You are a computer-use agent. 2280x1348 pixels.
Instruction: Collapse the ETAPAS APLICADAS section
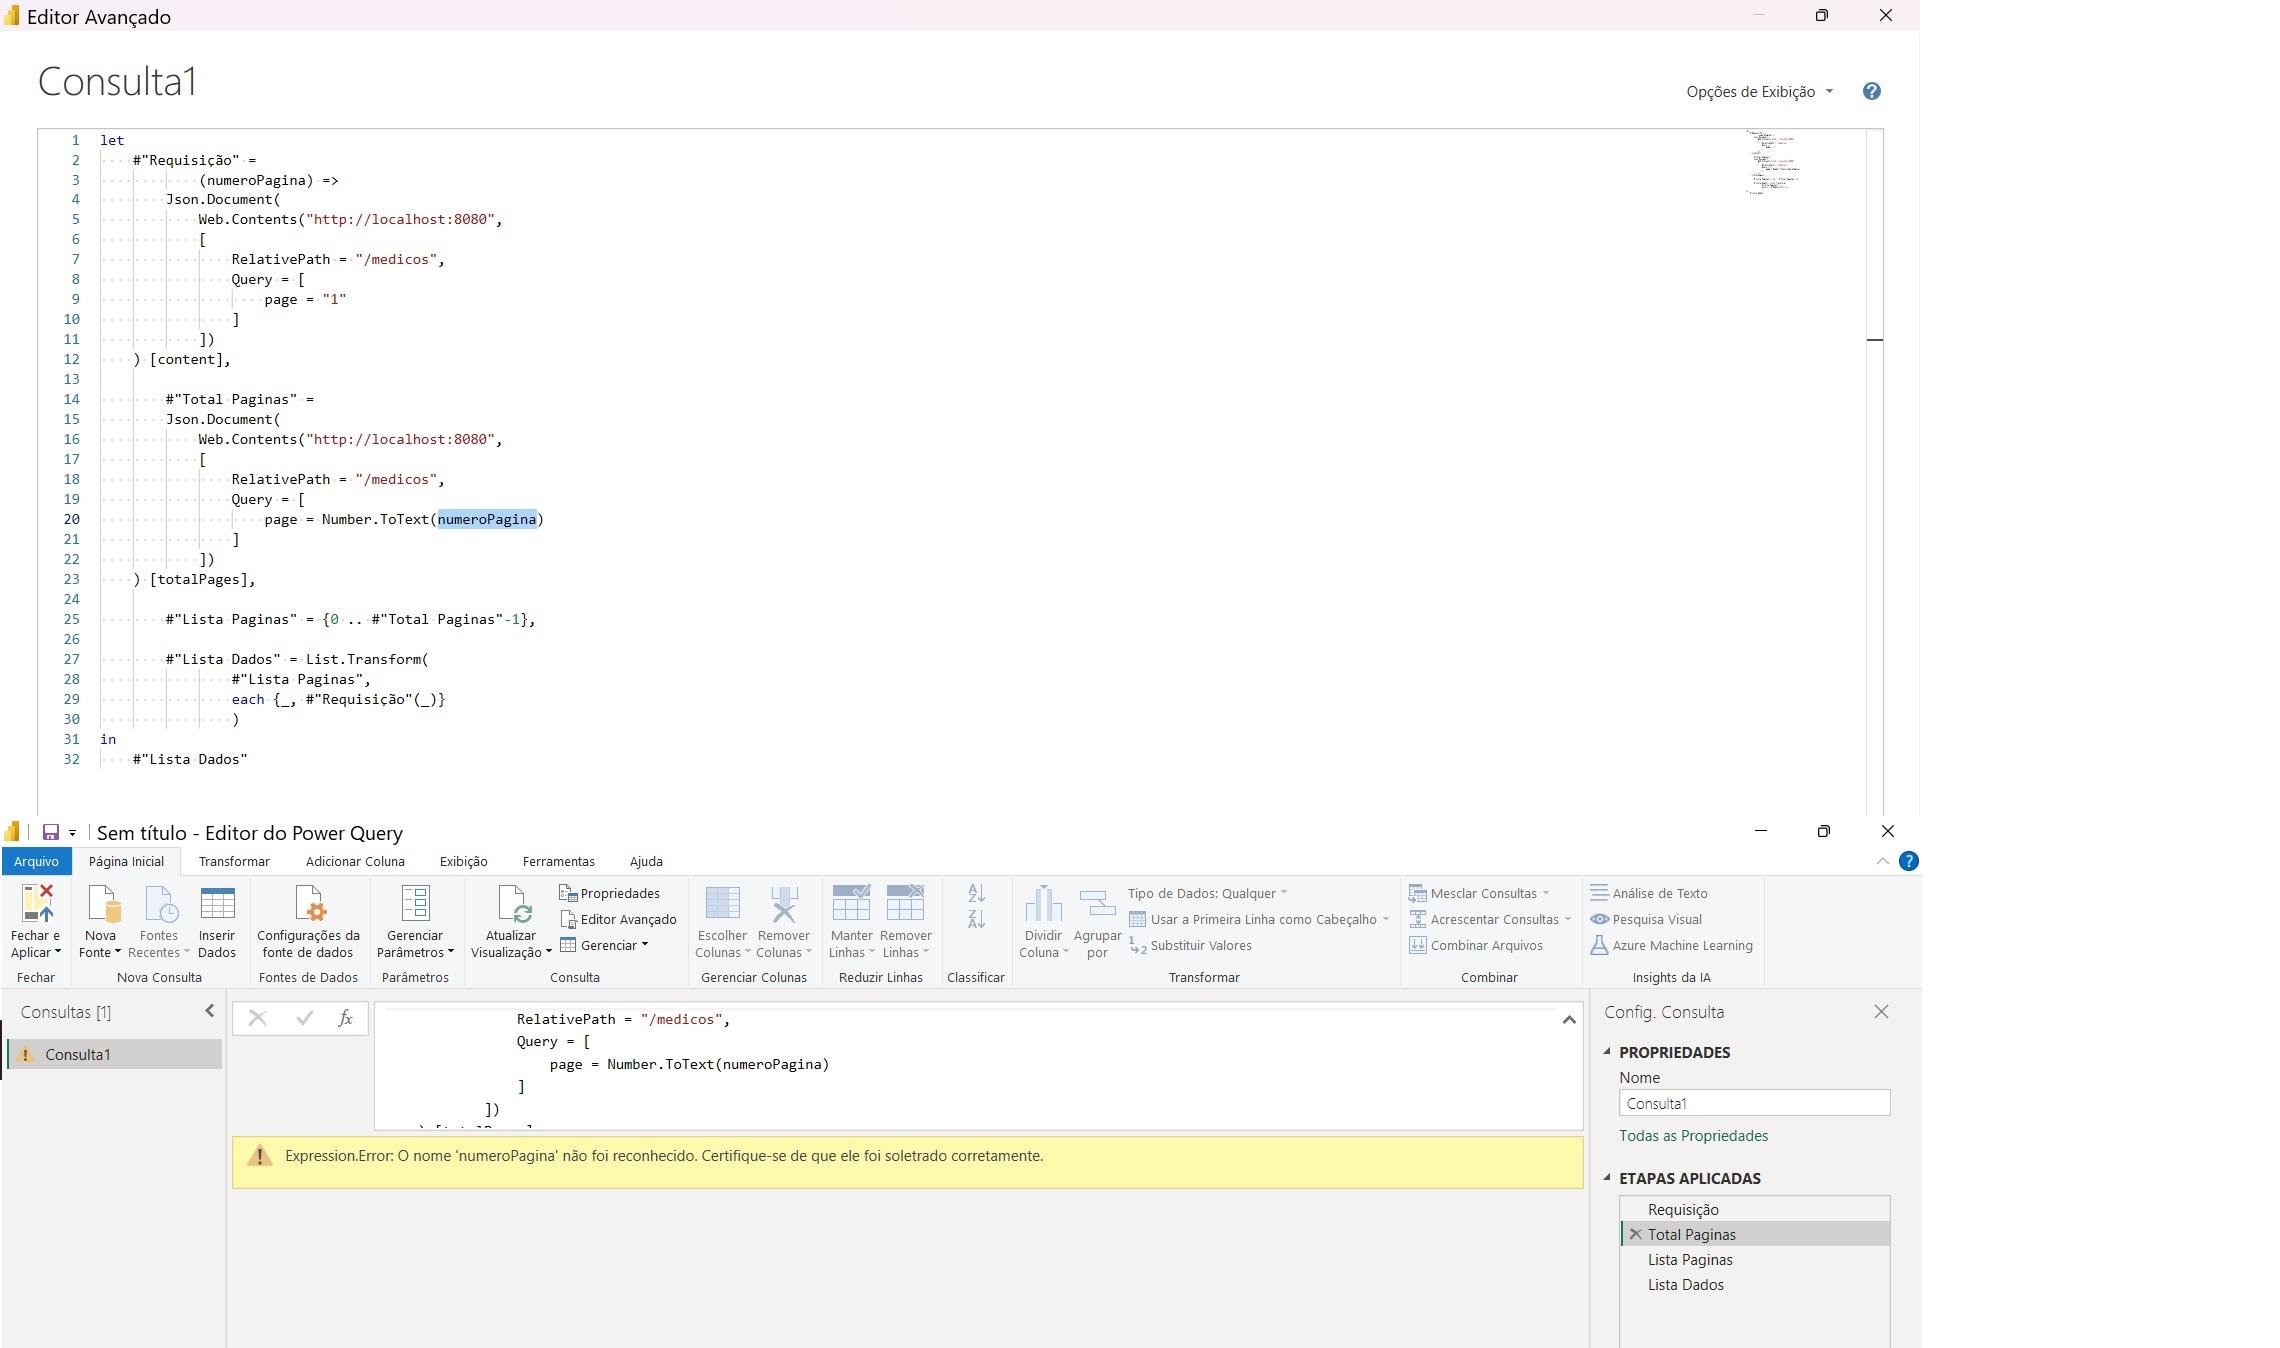pyautogui.click(x=1607, y=1177)
